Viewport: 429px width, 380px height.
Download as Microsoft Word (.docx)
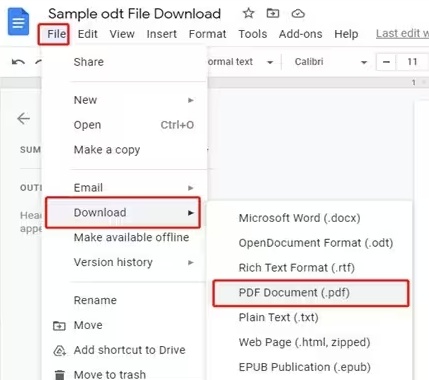(x=309, y=218)
